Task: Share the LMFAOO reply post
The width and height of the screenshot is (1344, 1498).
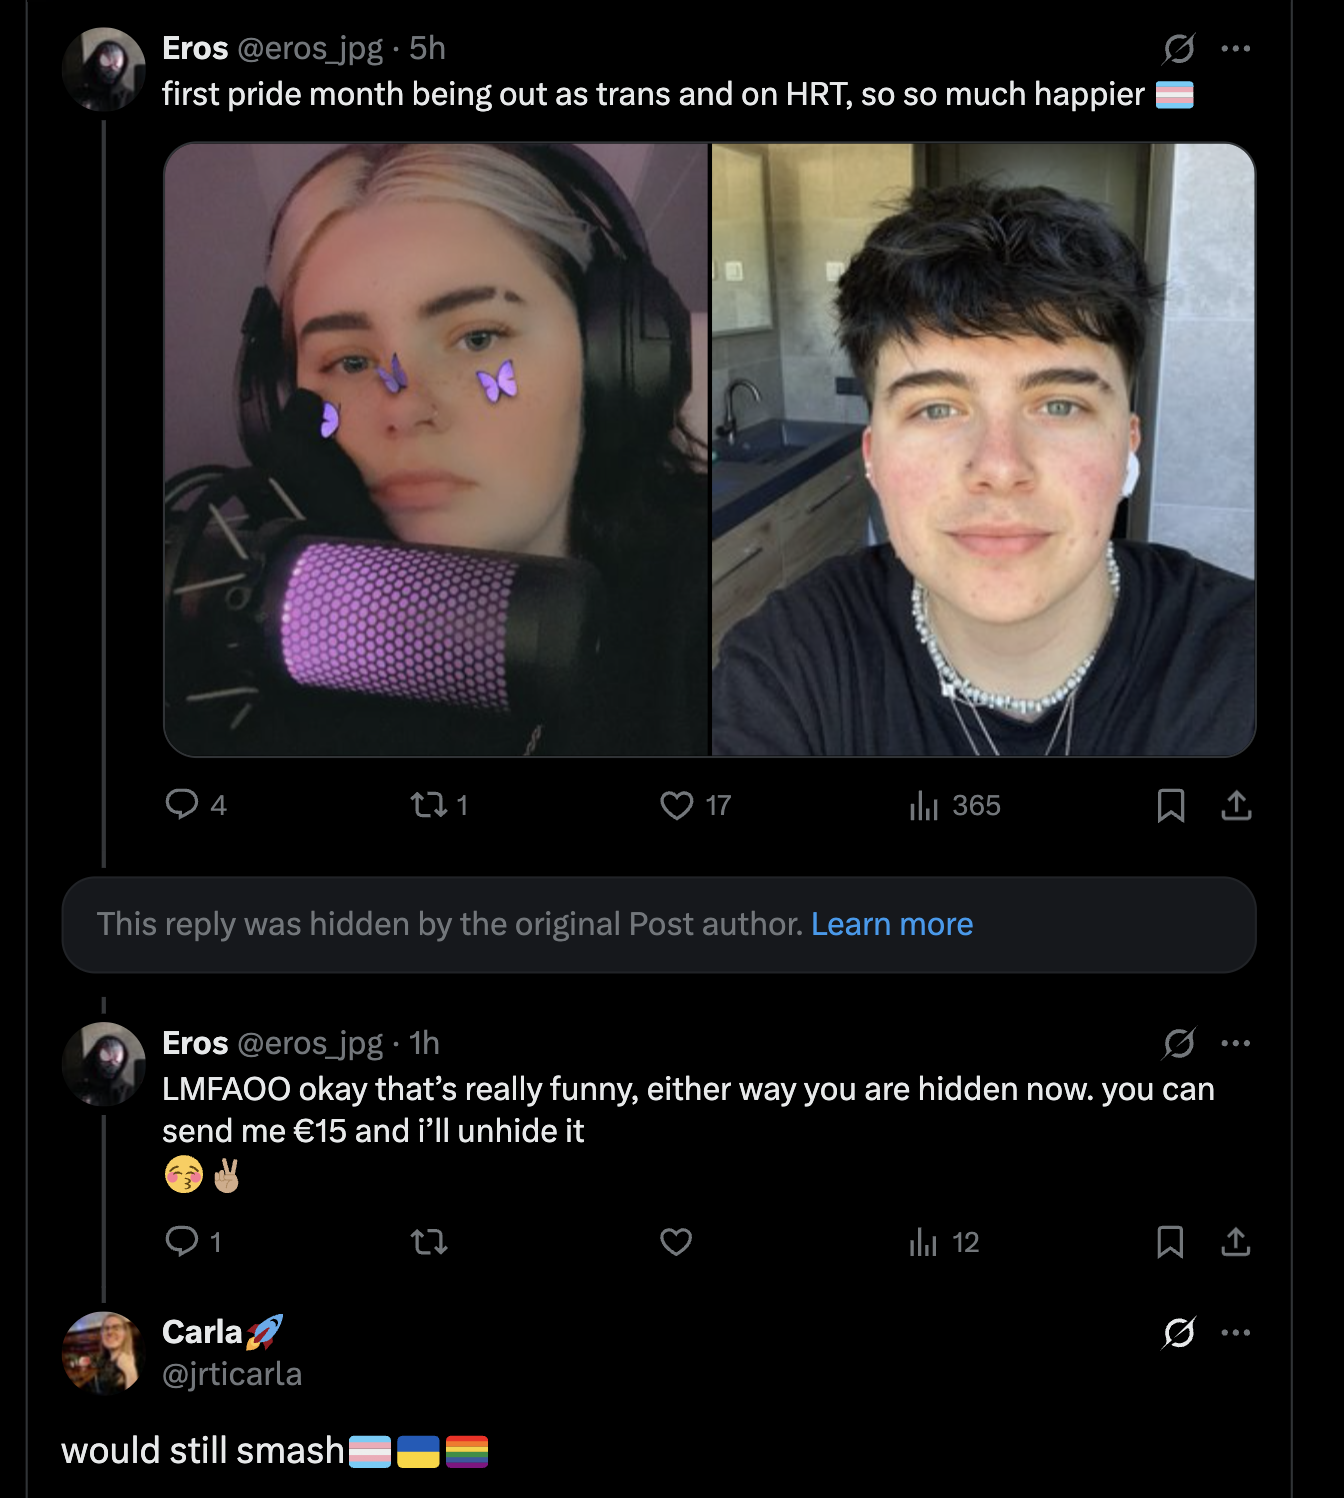Action: pyautogui.click(x=1236, y=1242)
